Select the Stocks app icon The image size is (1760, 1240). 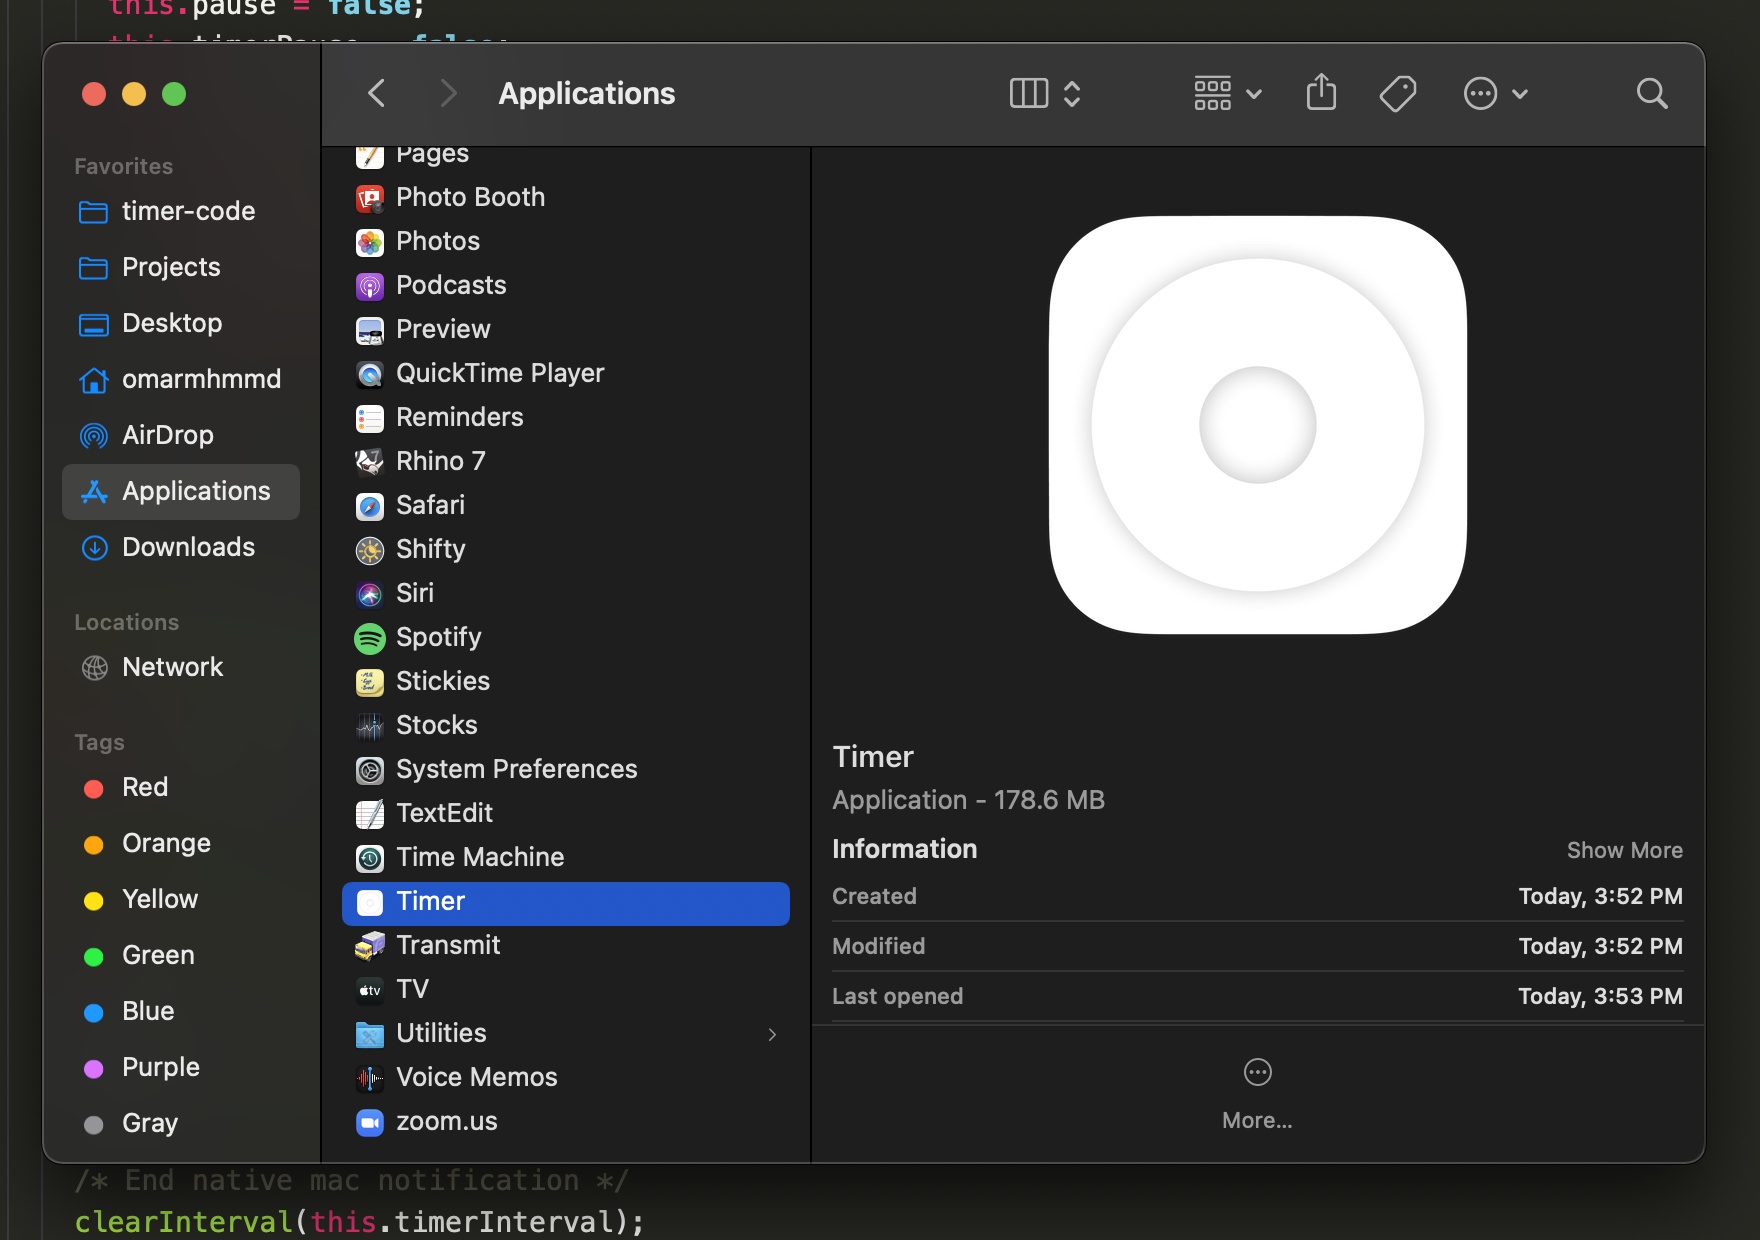click(x=370, y=726)
